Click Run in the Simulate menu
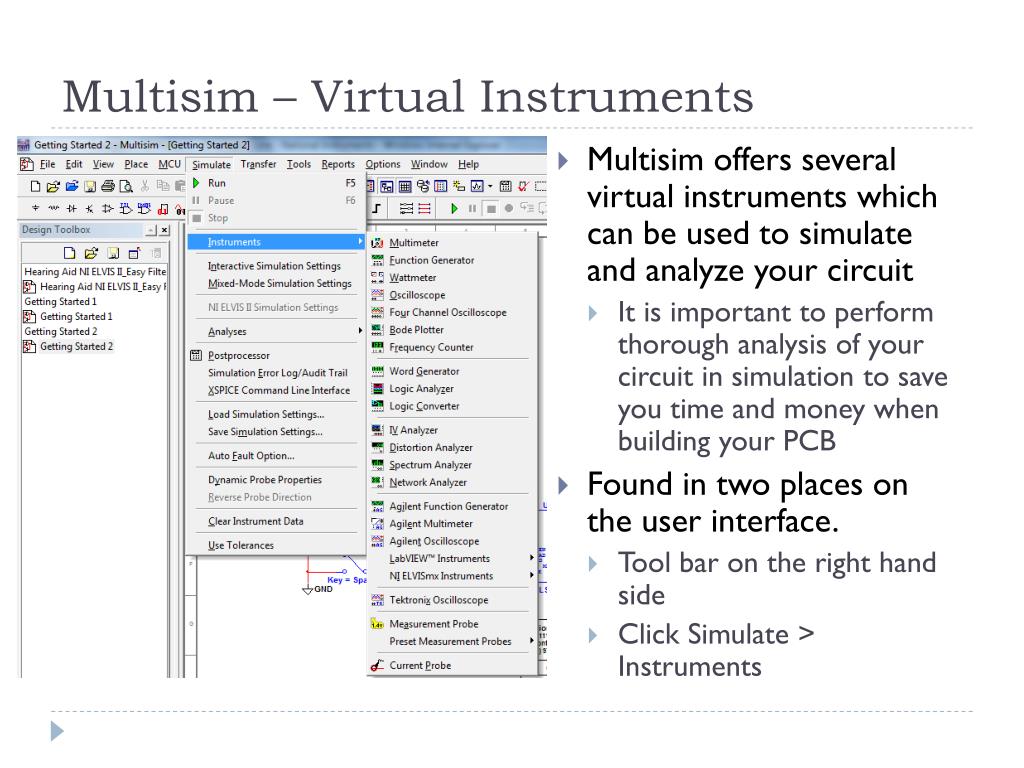The width and height of the screenshot is (1024, 768). click(x=276, y=184)
